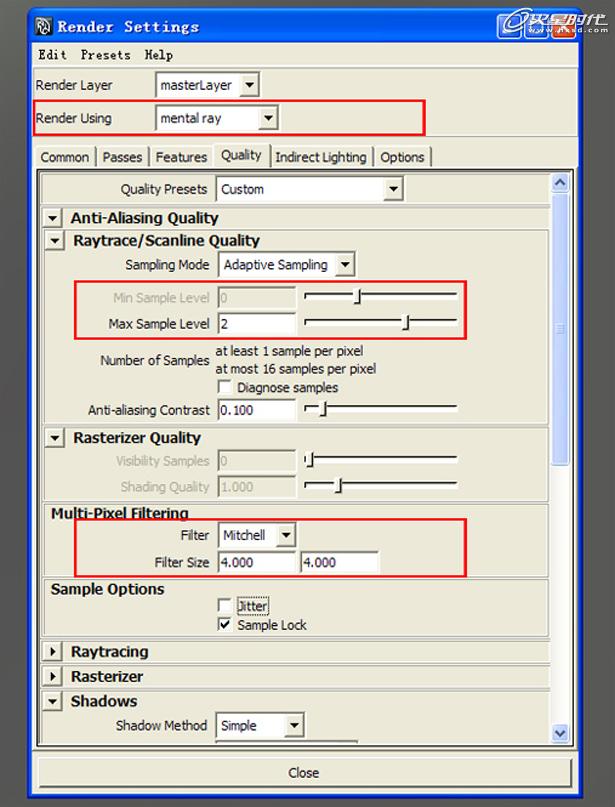Switch to the Passes tab
Screen dimensions: 615x807
122,157
